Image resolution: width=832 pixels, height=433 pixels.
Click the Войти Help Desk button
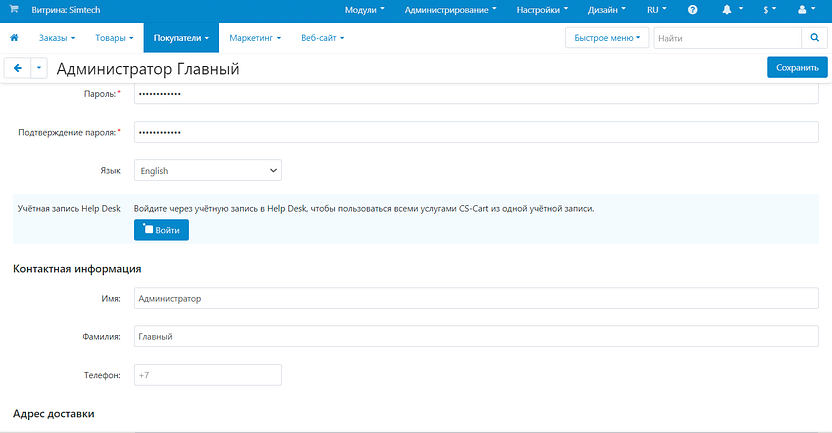161,230
